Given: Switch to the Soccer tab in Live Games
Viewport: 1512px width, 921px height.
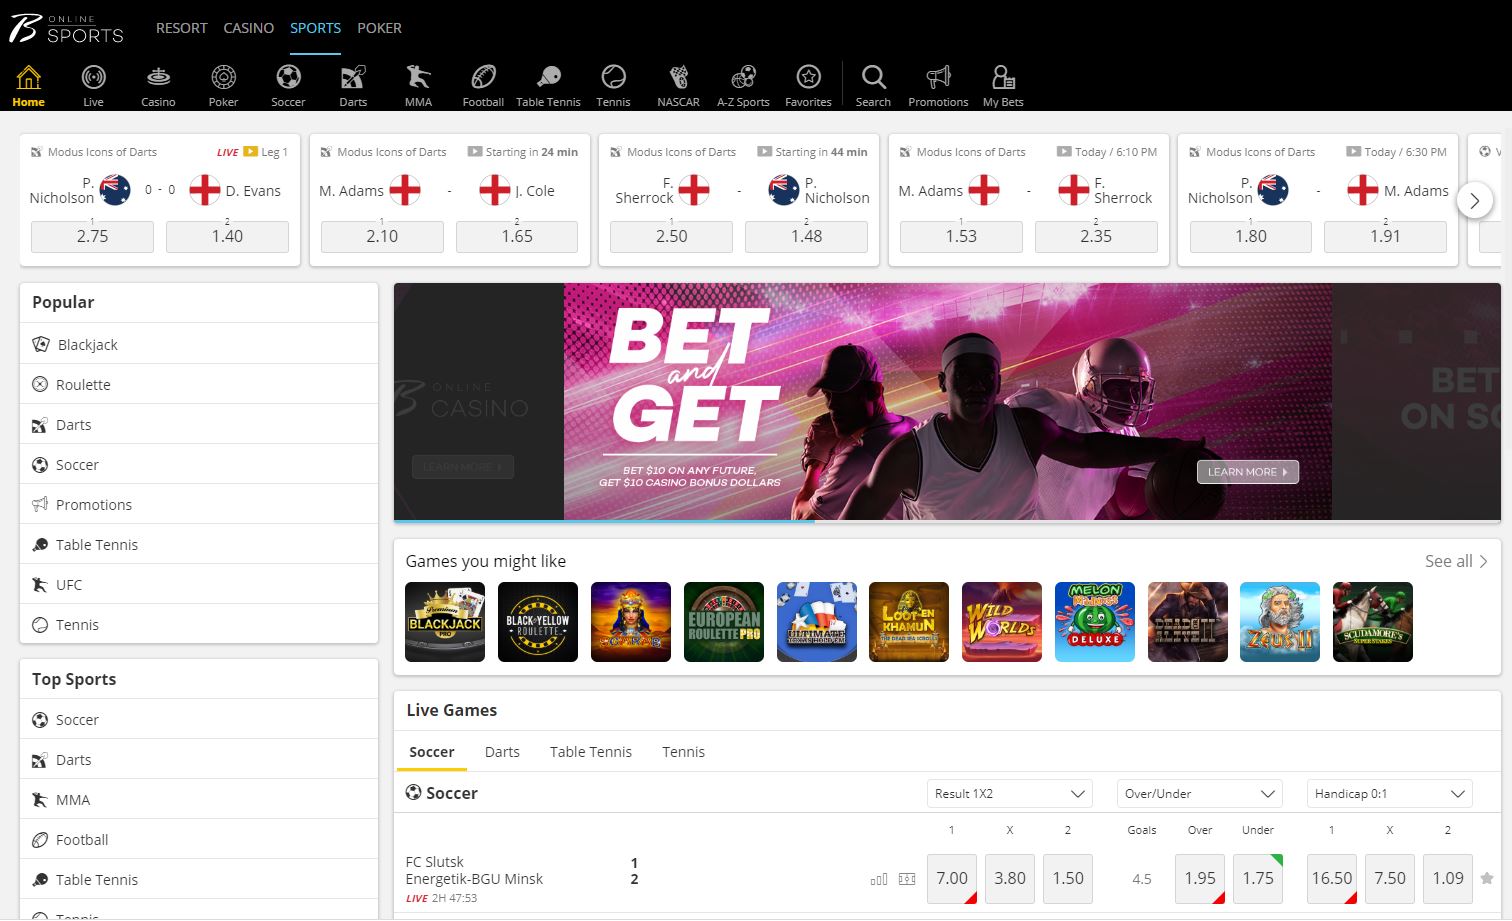Looking at the screenshot, I should [x=432, y=752].
